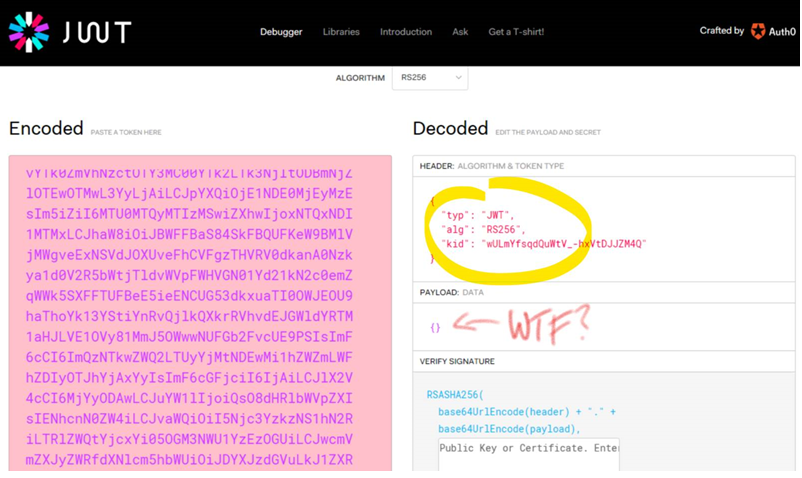Click token line starting with haThoYk13YSti
This screenshot has height=478, width=802.
point(189,316)
